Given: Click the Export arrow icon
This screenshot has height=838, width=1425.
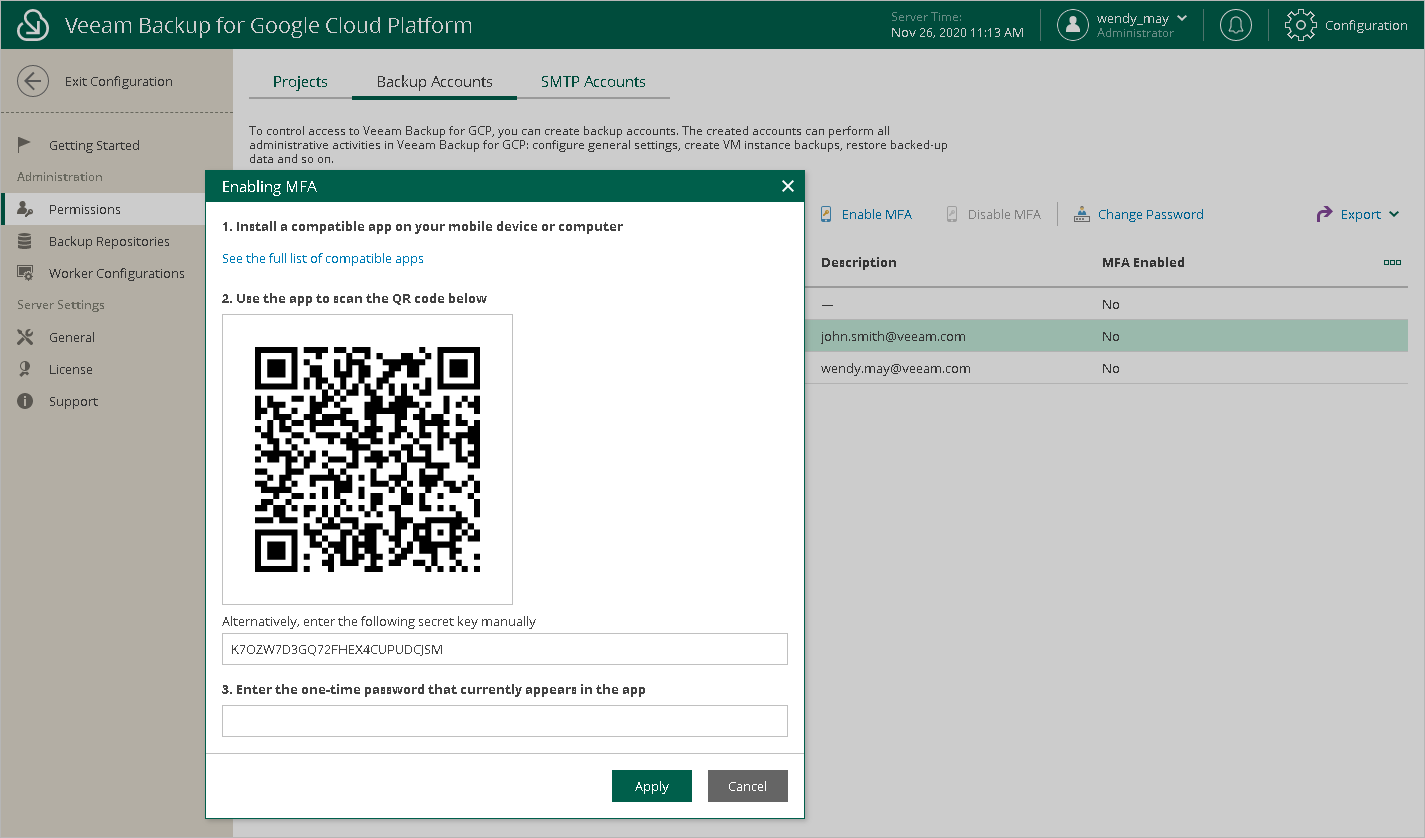Looking at the screenshot, I should [1325, 214].
